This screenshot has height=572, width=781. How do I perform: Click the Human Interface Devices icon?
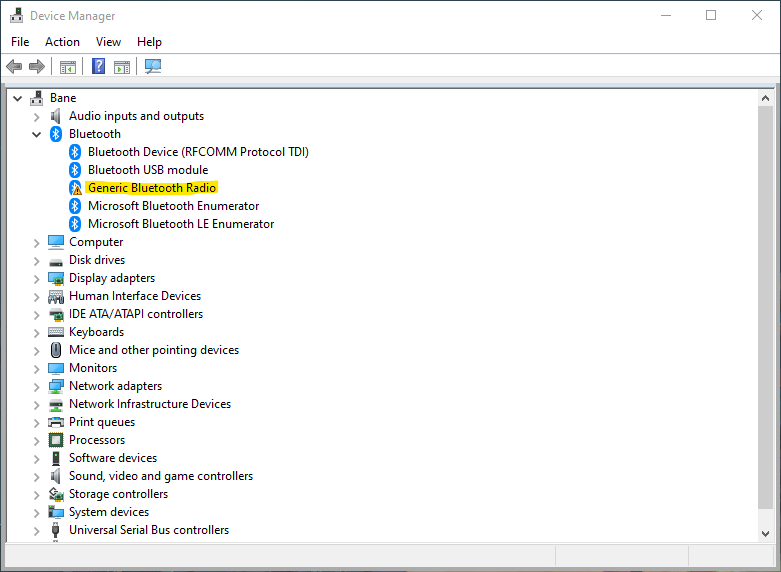click(x=56, y=296)
